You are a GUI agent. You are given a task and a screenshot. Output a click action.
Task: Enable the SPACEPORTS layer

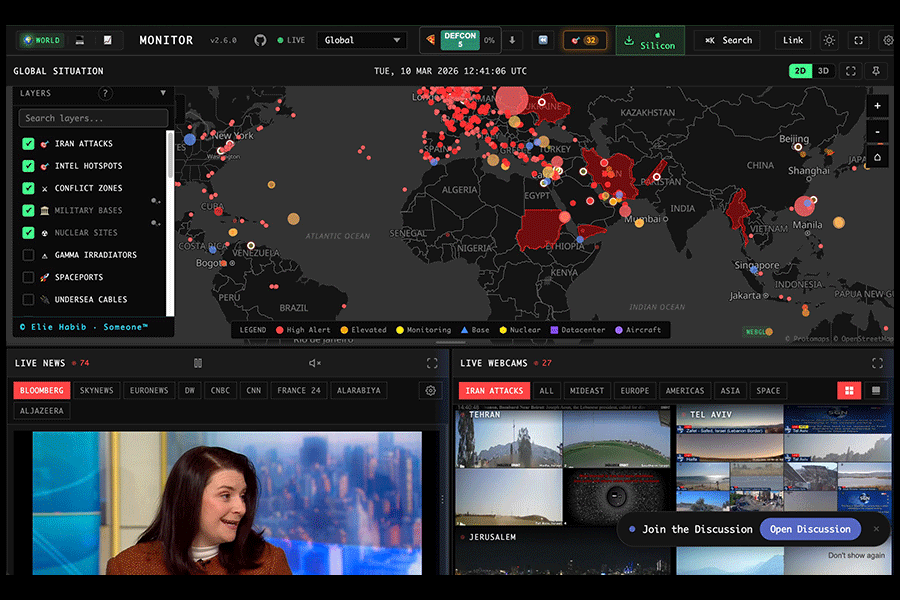point(26,277)
